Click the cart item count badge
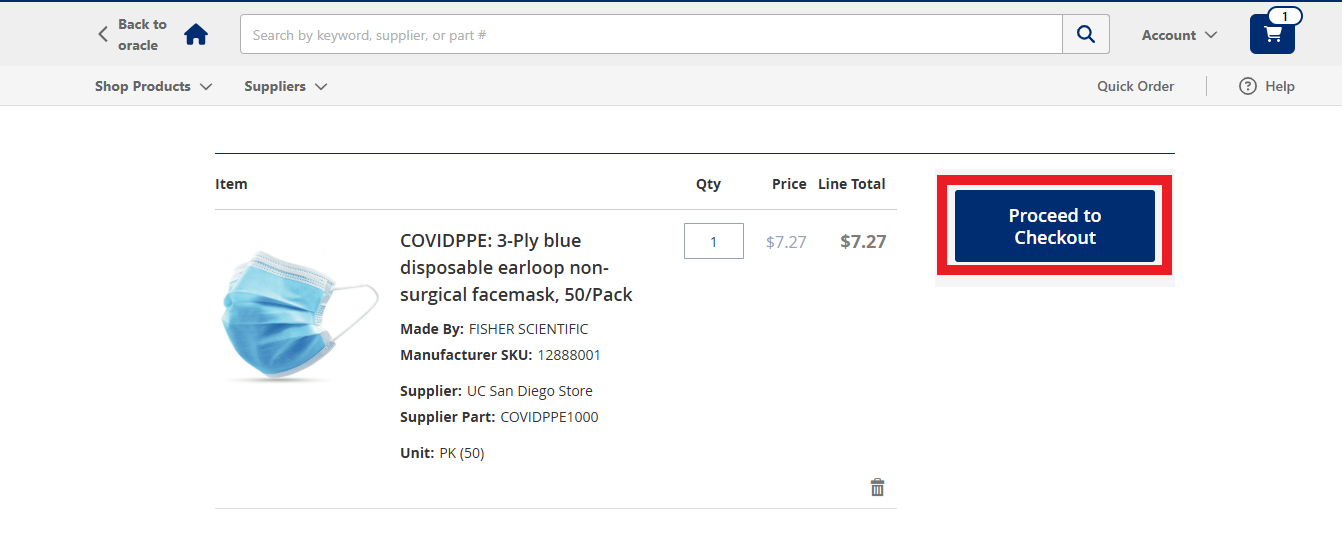The width and height of the screenshot is (1342, 542). coord(1284,16)
